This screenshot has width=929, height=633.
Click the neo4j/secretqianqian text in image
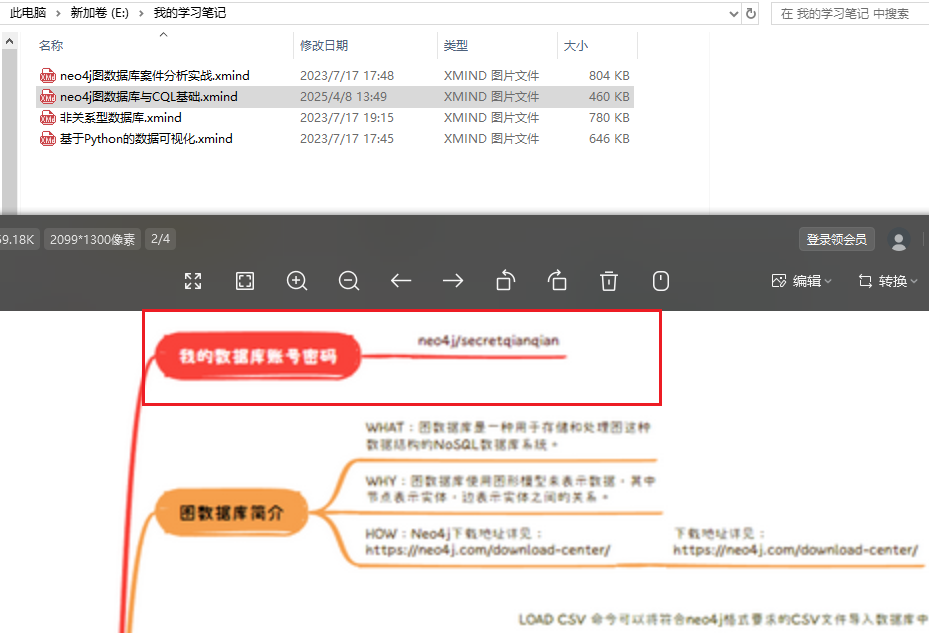tap(489, 341)
